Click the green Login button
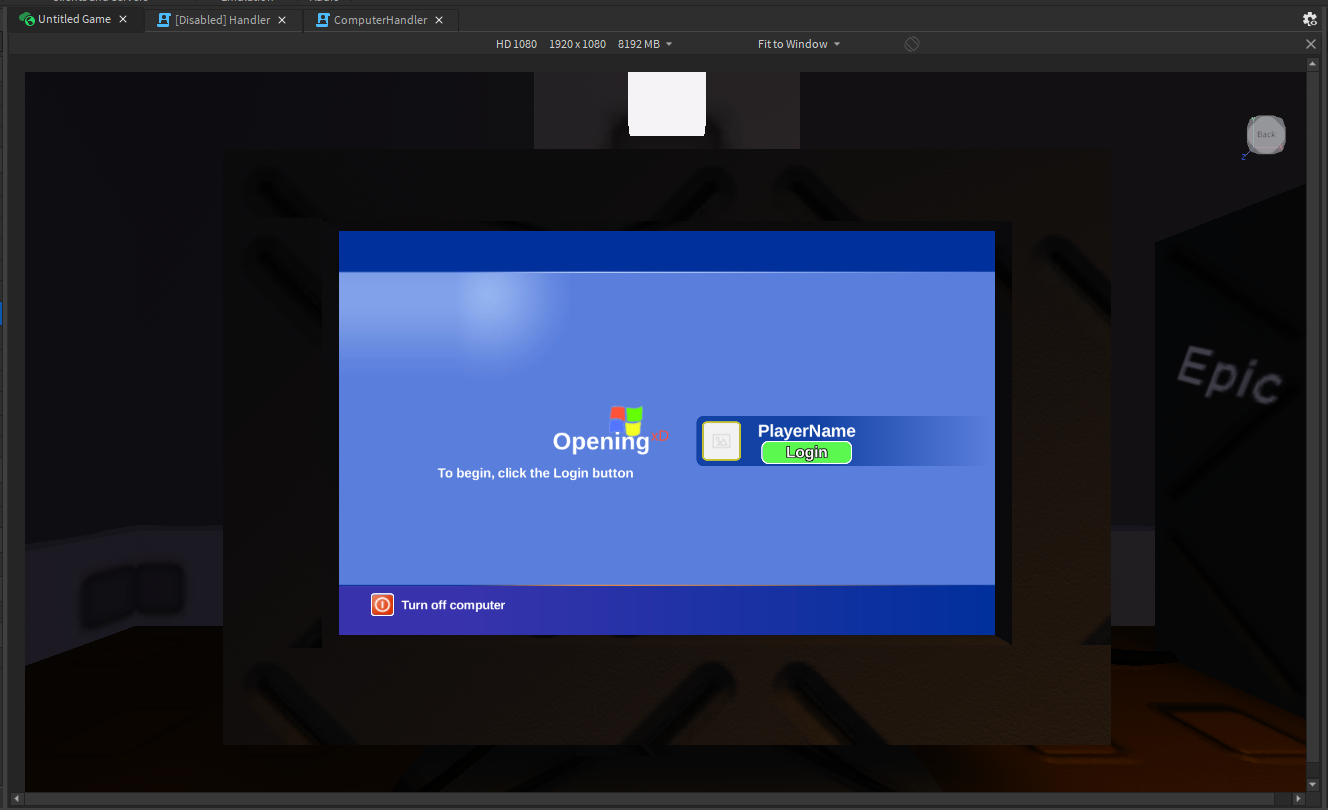The width and height of the screenshot is (1328, 810). tap(806, 452)
